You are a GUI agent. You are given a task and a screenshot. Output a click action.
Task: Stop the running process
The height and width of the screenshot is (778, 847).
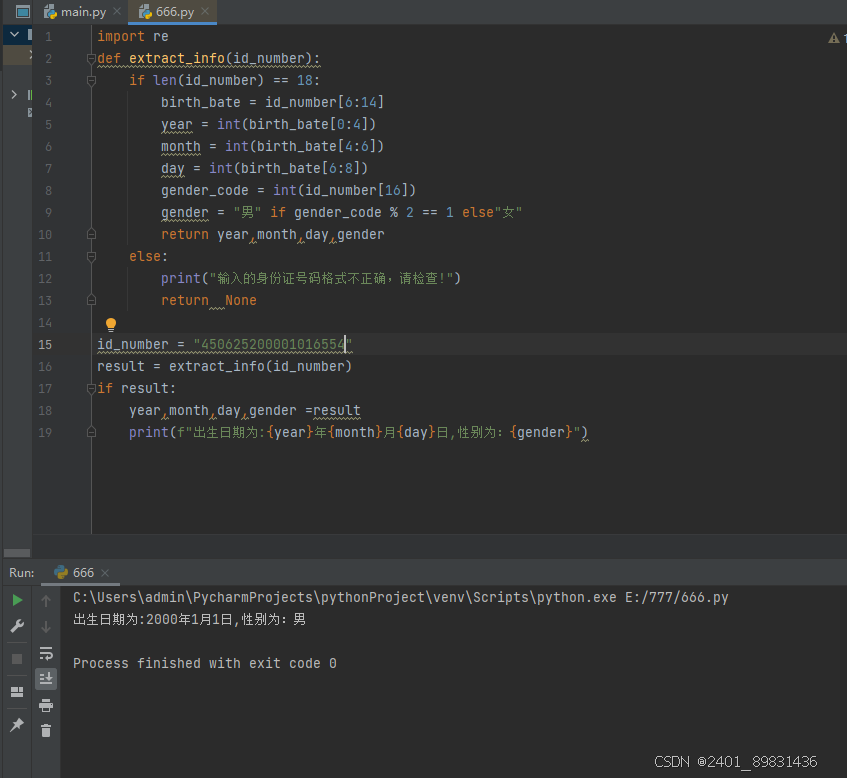click(x=17, y=659)
